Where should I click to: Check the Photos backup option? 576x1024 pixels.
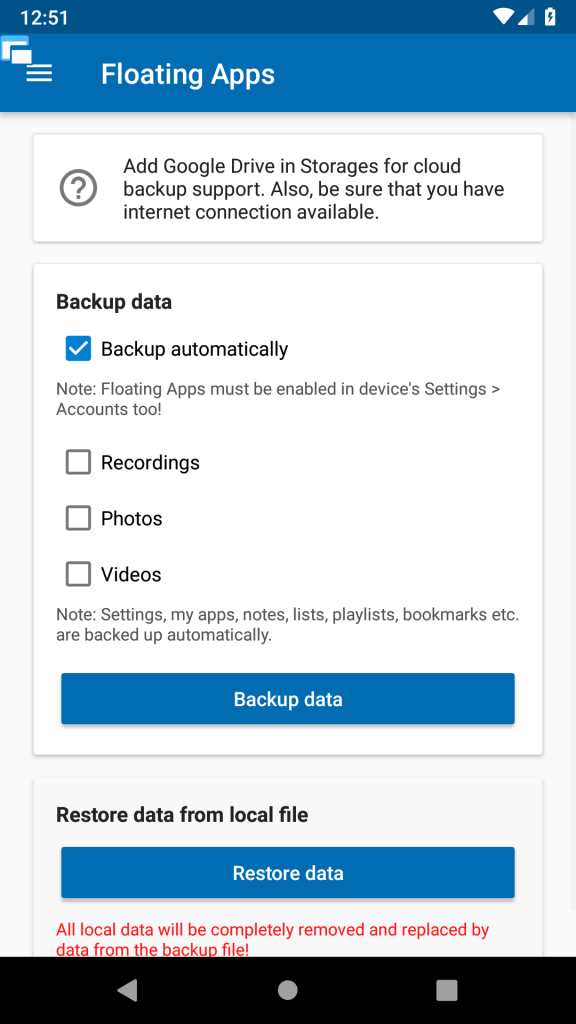78,519
